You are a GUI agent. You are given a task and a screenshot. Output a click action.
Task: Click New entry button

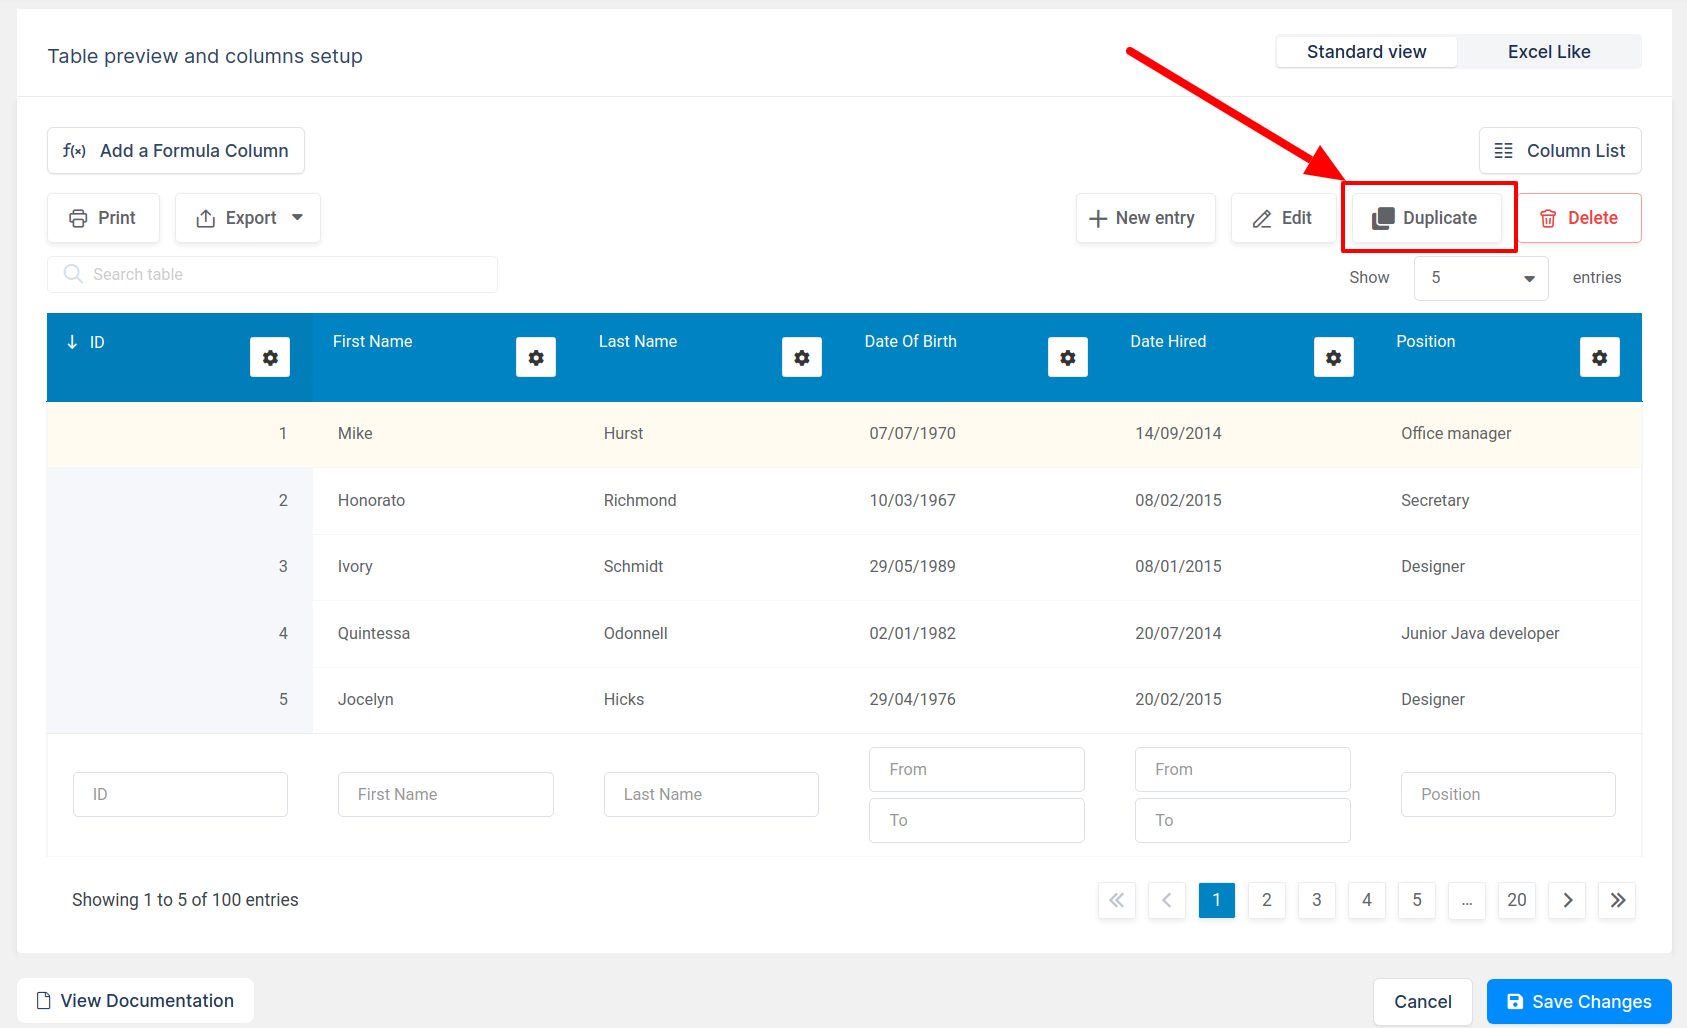(x=1146, y=218)
